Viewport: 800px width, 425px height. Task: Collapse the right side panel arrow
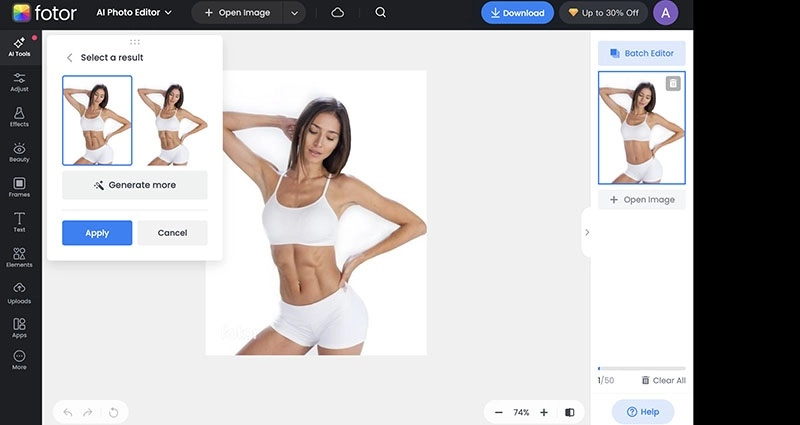(x=586, y=232)
